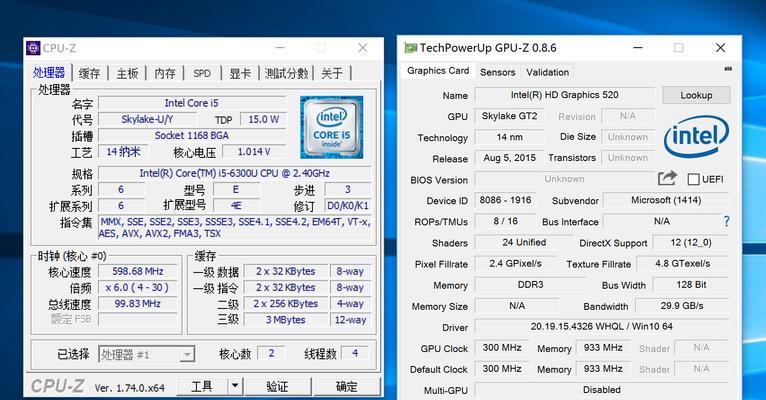Click the 倍频 value x 6.0 ( 4 - 30 )
Image resolution: width=766 pixels, height=400 pixels.
[138, 288]
